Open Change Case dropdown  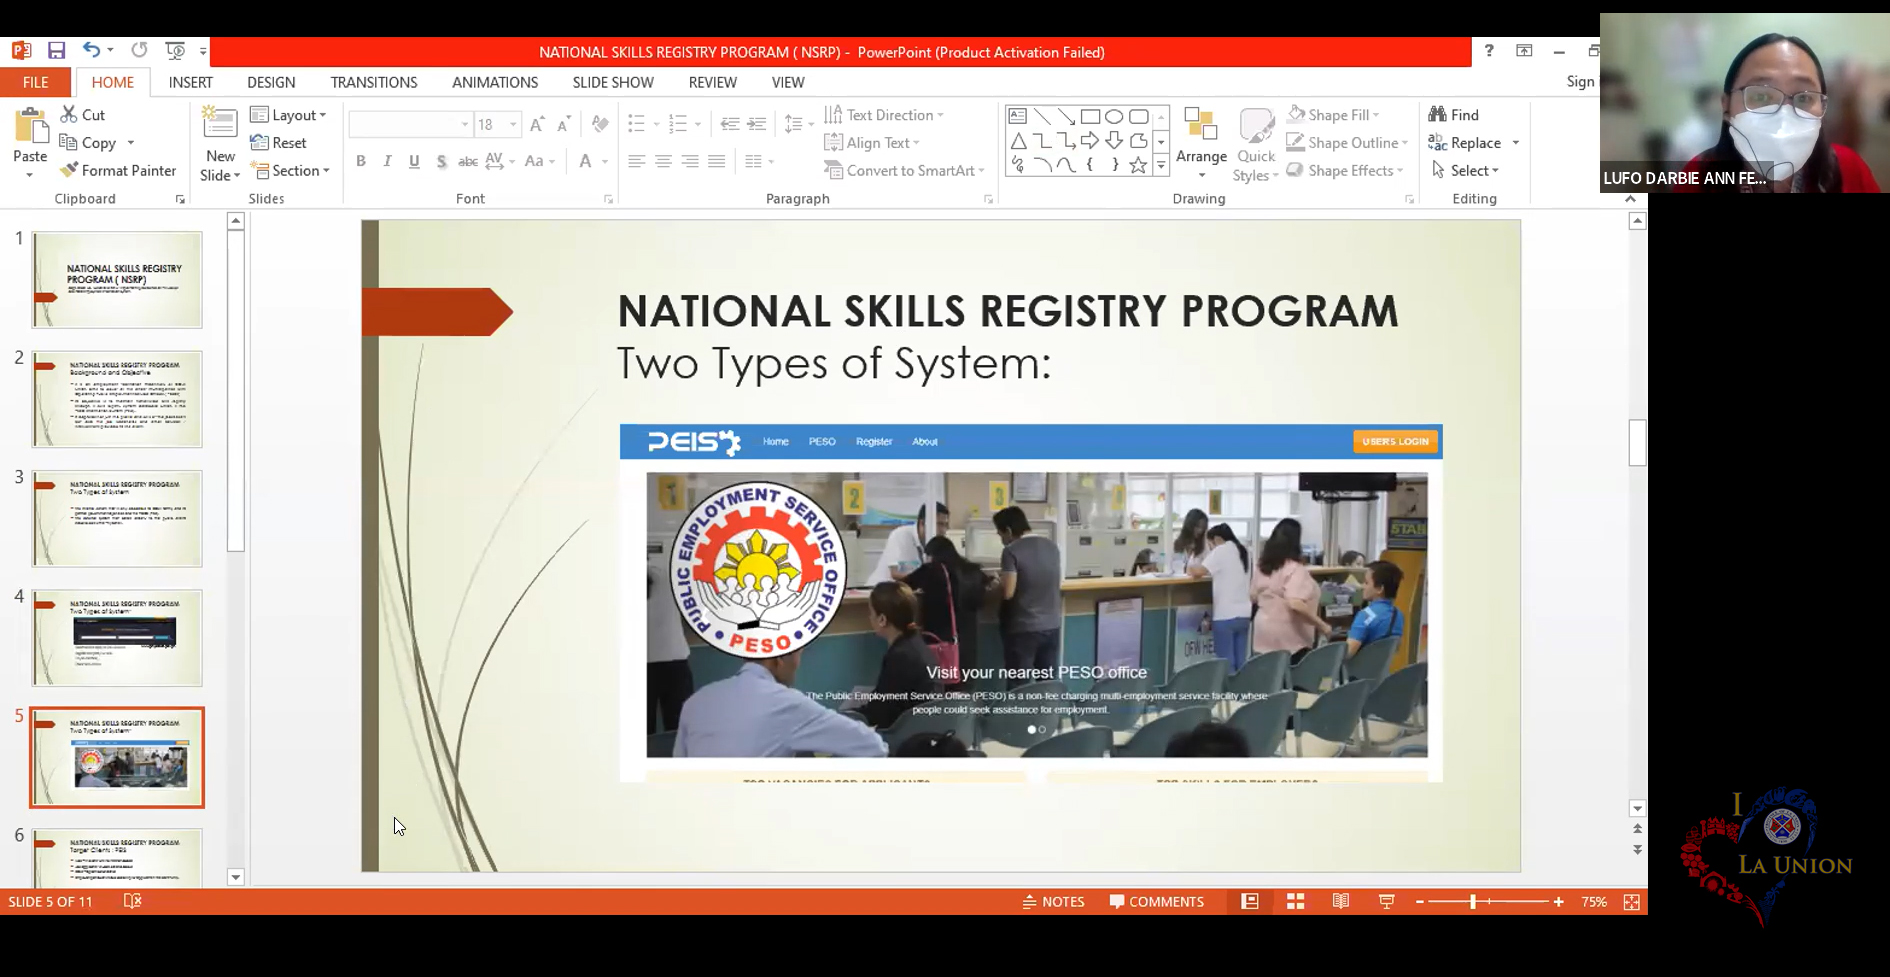pos(539,161)
